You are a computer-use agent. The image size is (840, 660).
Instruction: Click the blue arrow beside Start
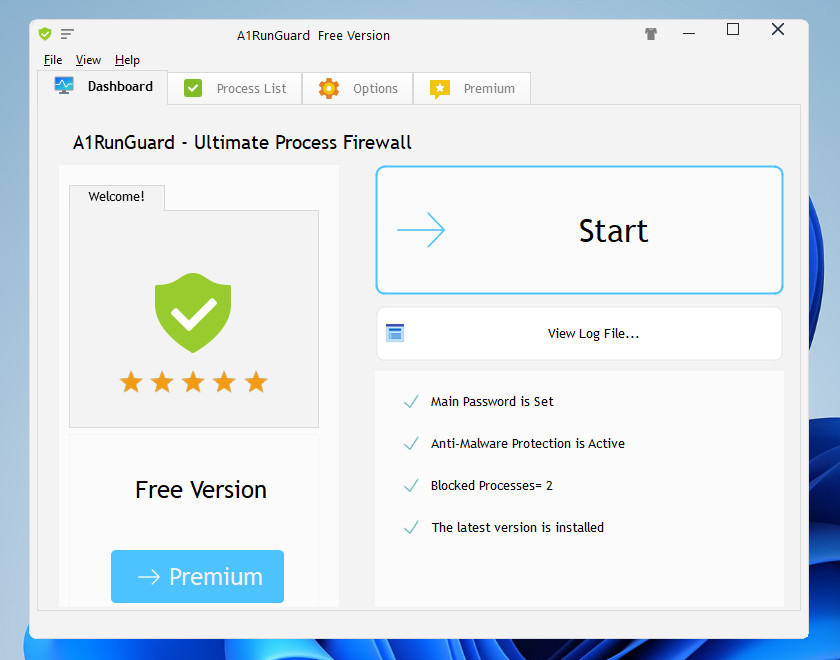click(x=421, y=230)
